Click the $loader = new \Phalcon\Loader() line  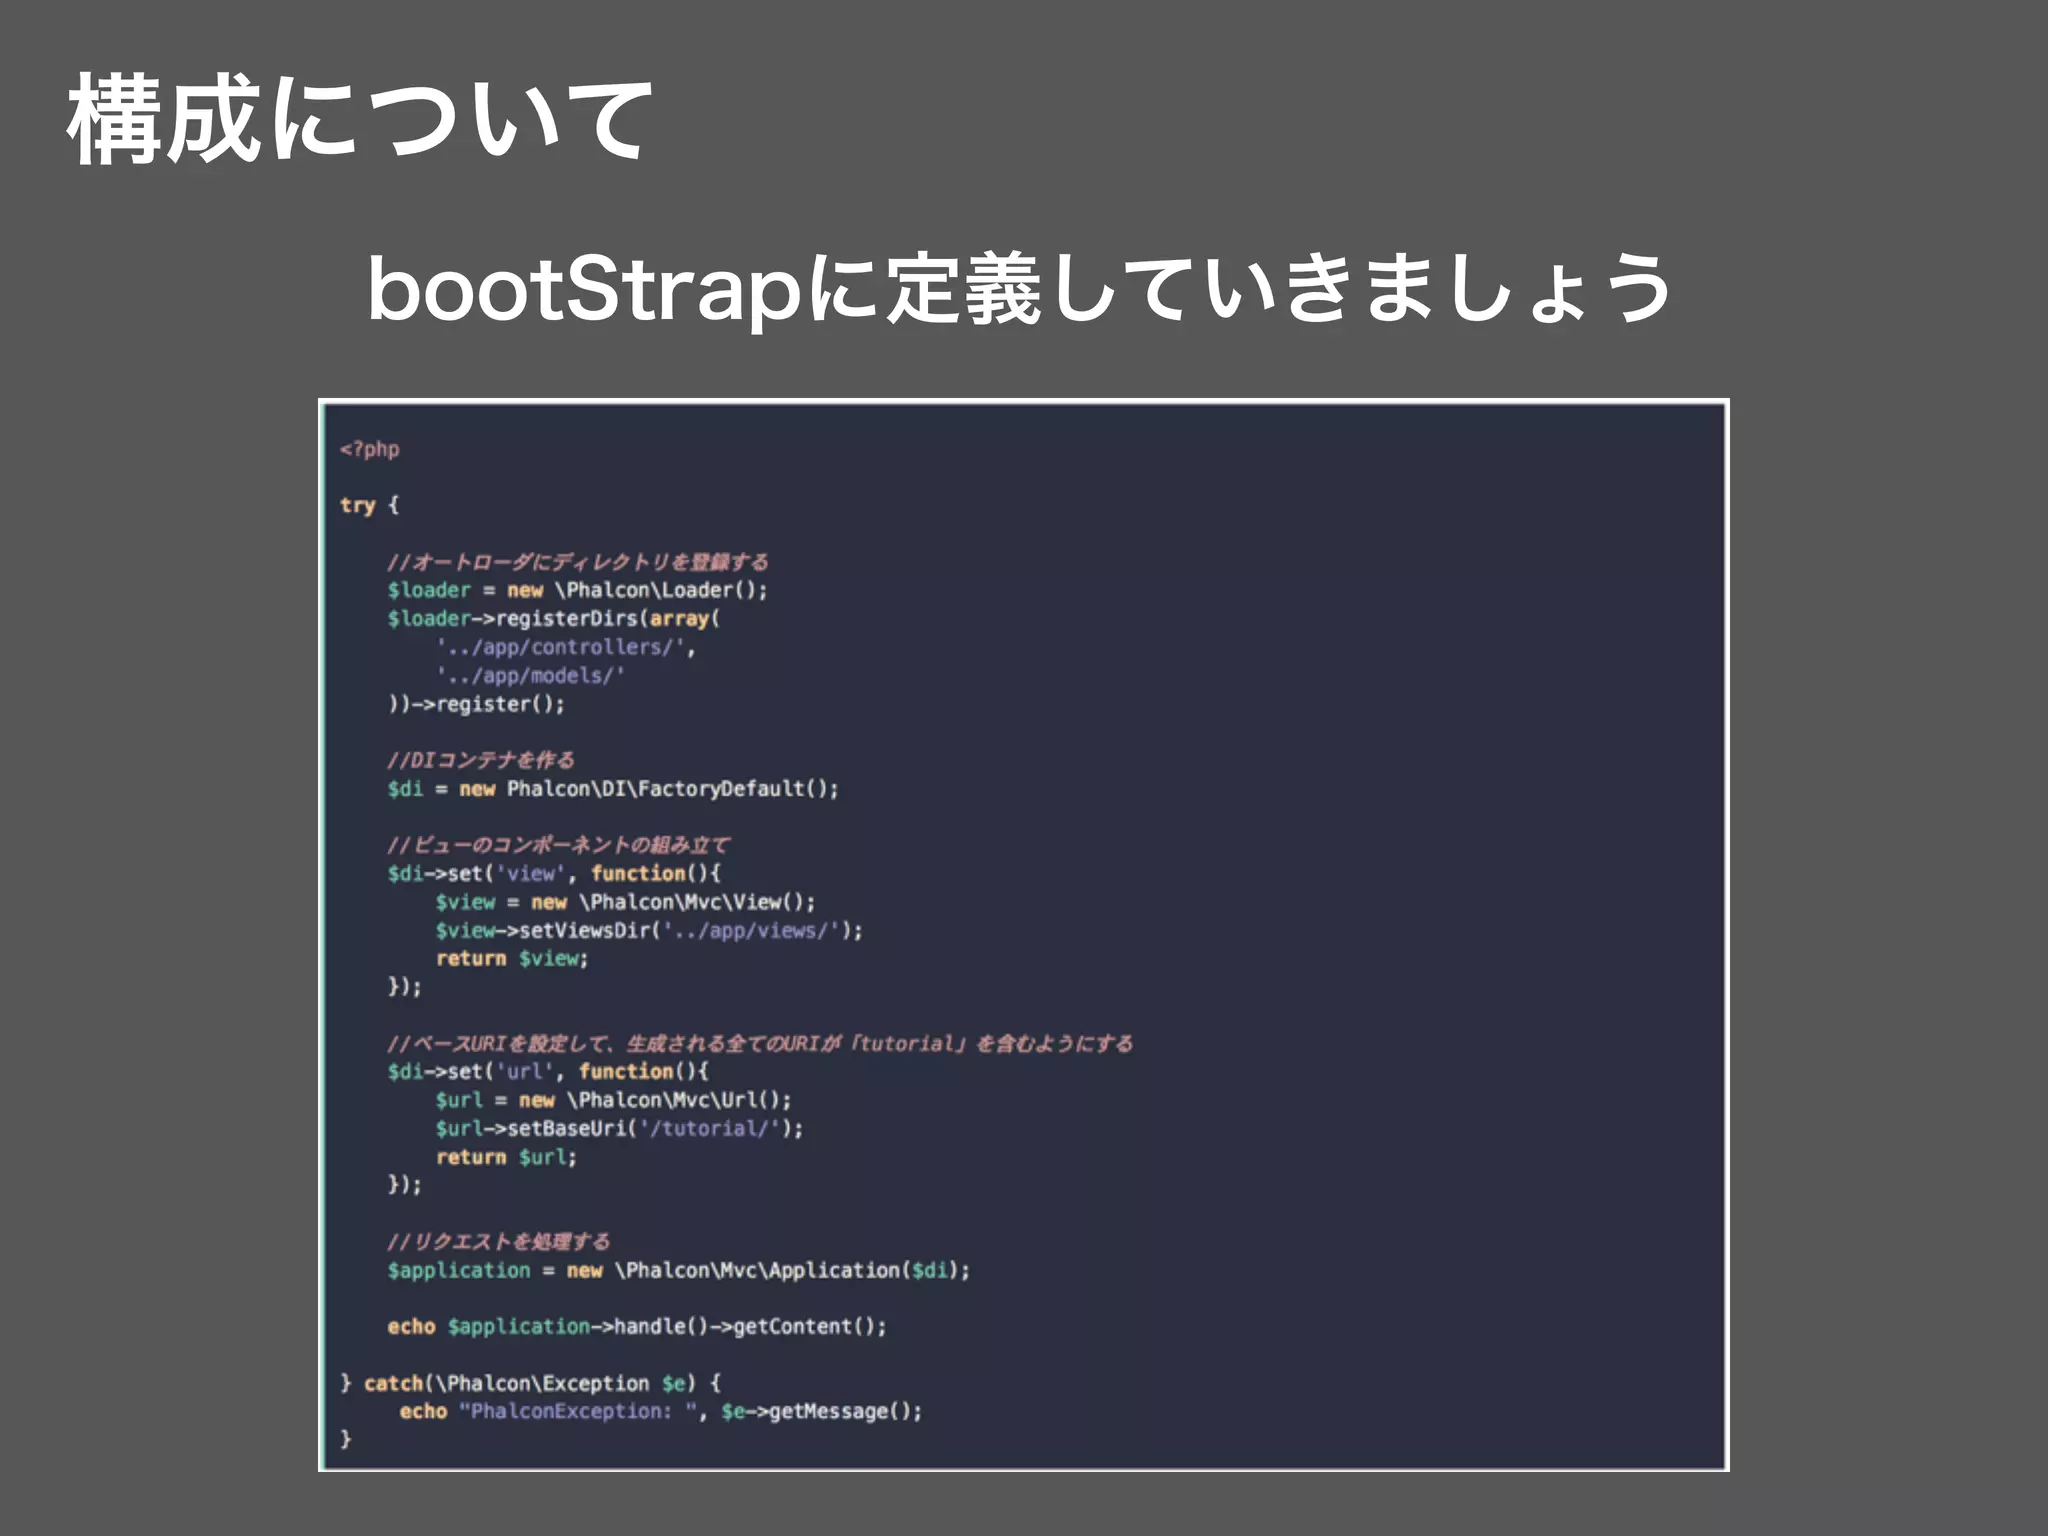[577, 590]
